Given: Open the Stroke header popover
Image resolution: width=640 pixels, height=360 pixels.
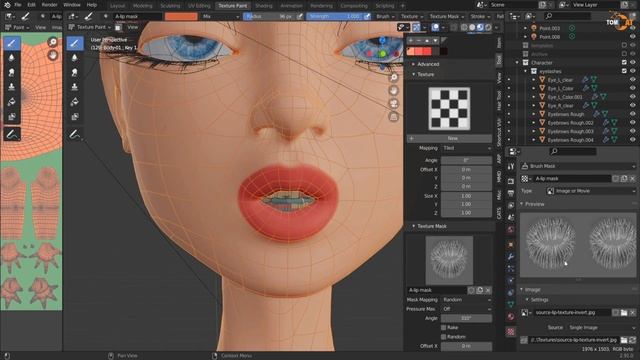Looking at the screenshot, I should pyautogui.click(x=480, y=16).
